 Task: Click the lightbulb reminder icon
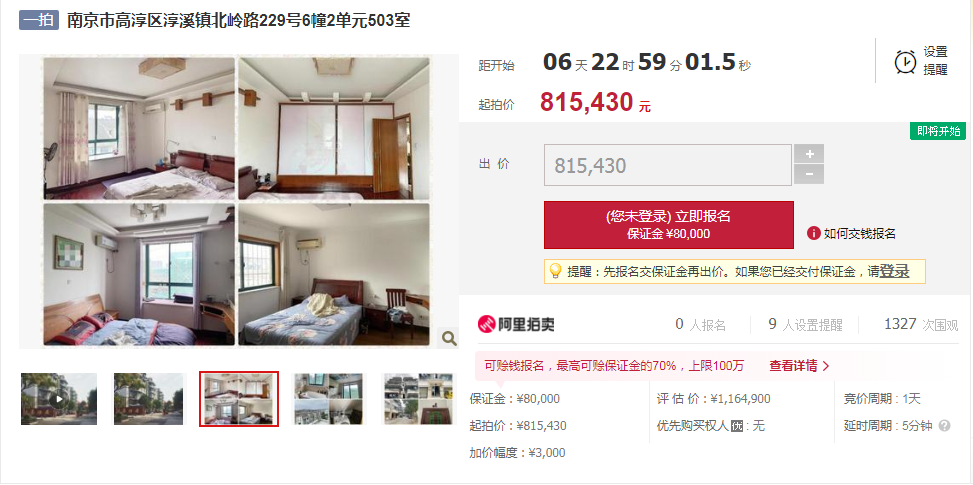click(555, 271)
